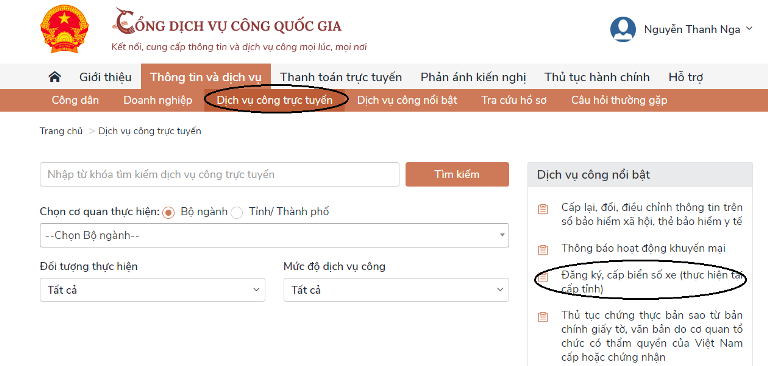Screen dimensions: 768x366
Task: Click the document icon beside Cấp lại, đổi, điều chỉnh
Action: (x=543, y=209)
